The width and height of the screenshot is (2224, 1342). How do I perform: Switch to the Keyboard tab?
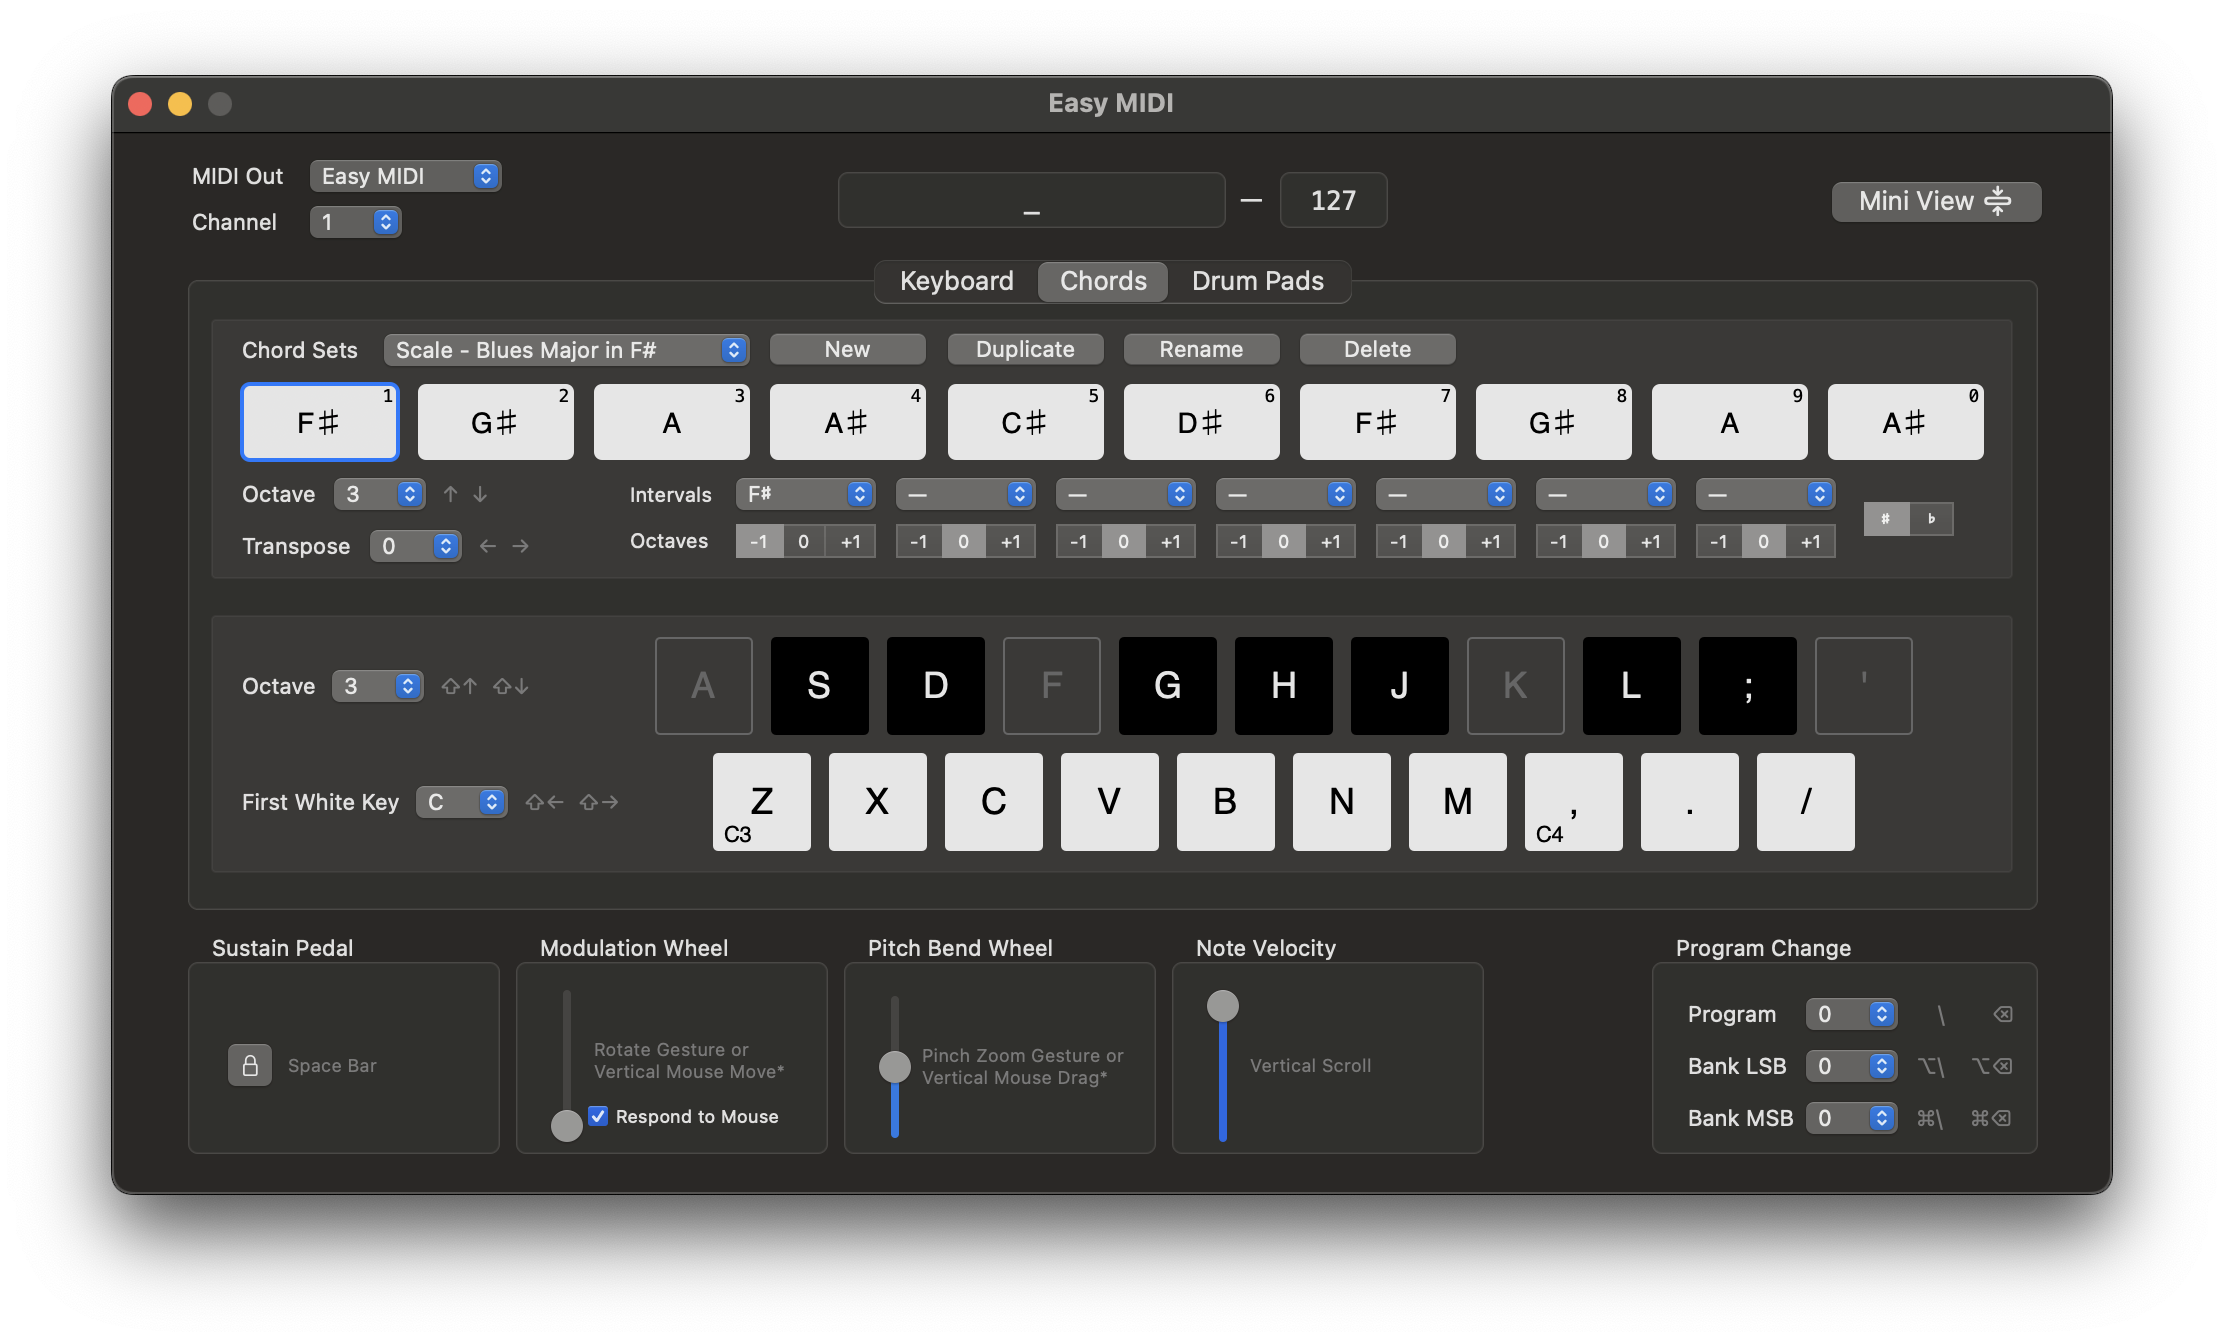955,281
